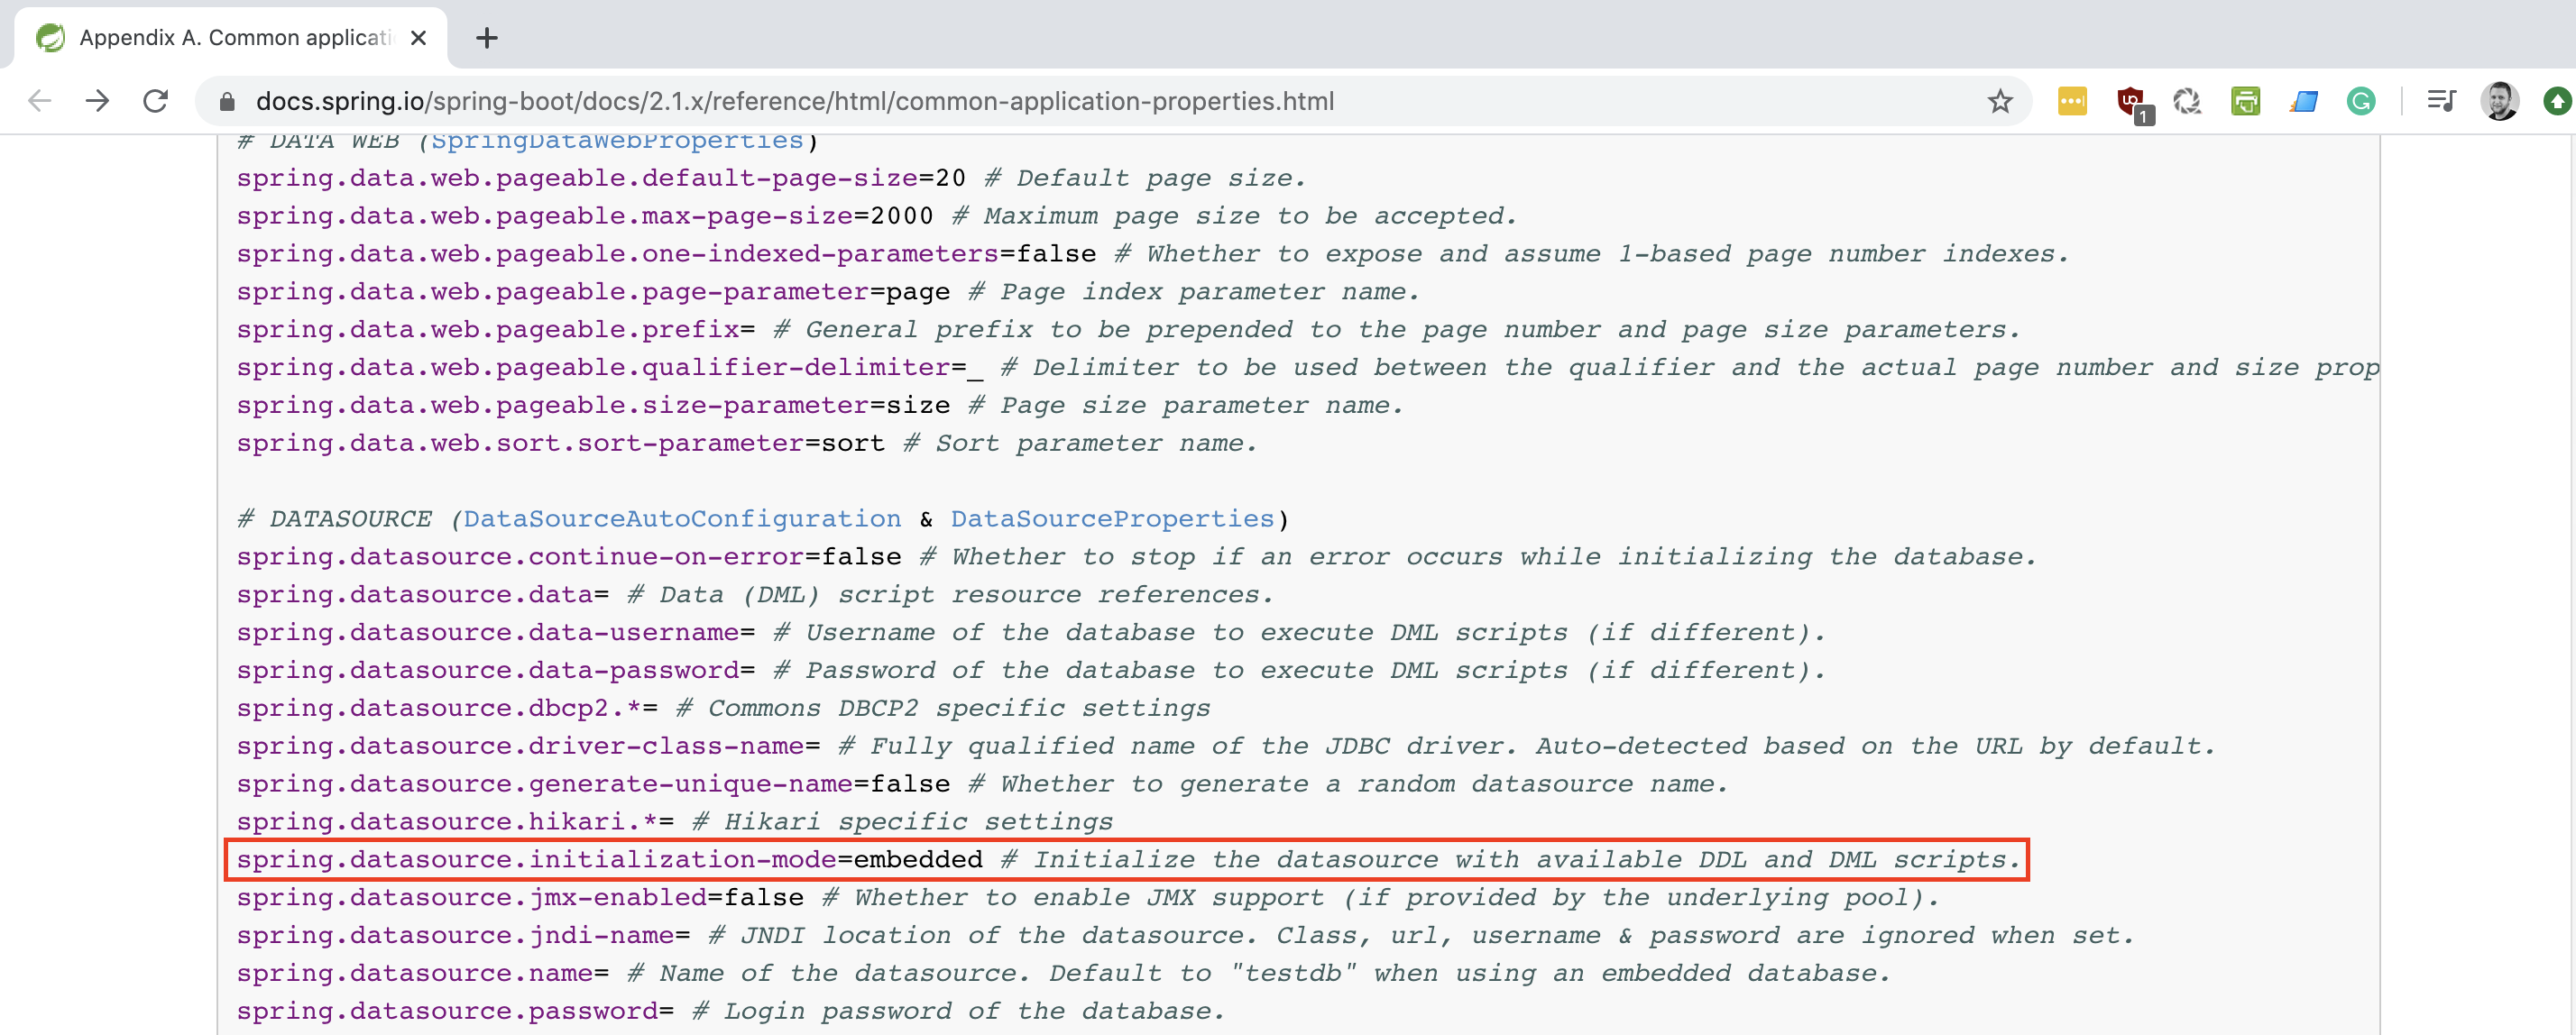
Task: Open the yellow LastPass extension
Action: click(2072, 101)
